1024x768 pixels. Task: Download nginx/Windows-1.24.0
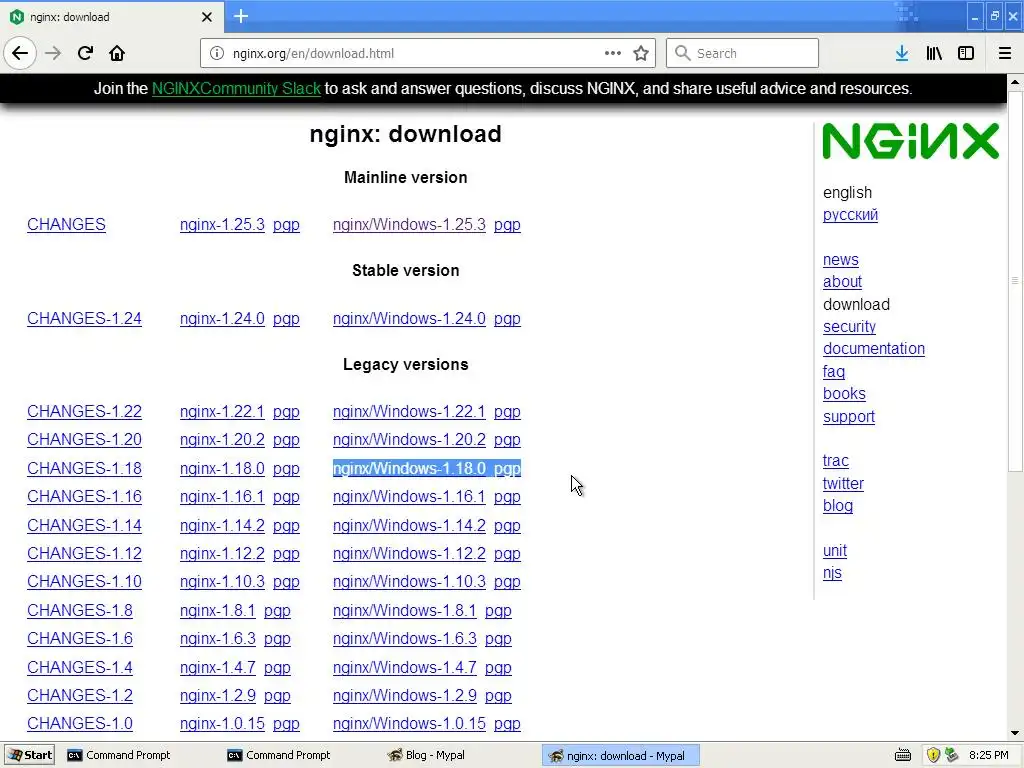(409, 319)
